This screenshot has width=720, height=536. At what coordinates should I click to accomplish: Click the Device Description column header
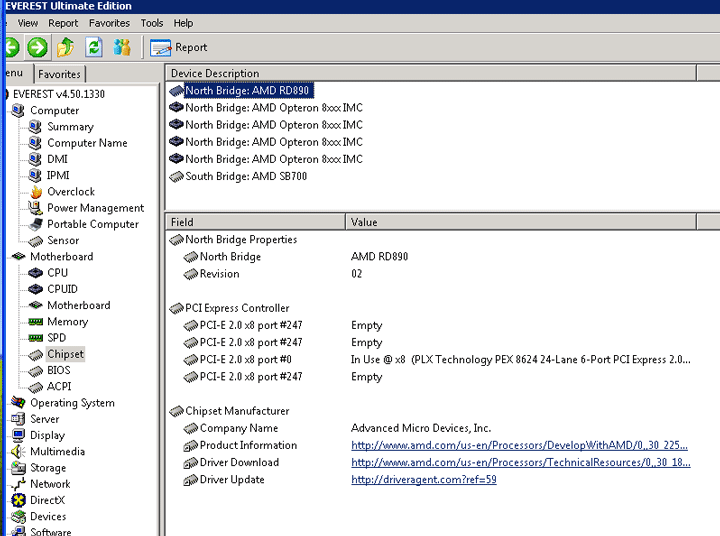click(x=431, y=73)
